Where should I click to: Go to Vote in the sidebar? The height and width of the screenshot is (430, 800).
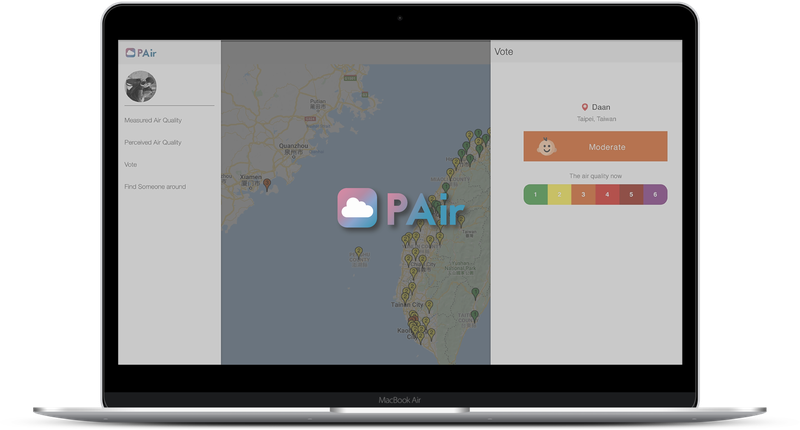pyautogui.click(x=131, y=164)
